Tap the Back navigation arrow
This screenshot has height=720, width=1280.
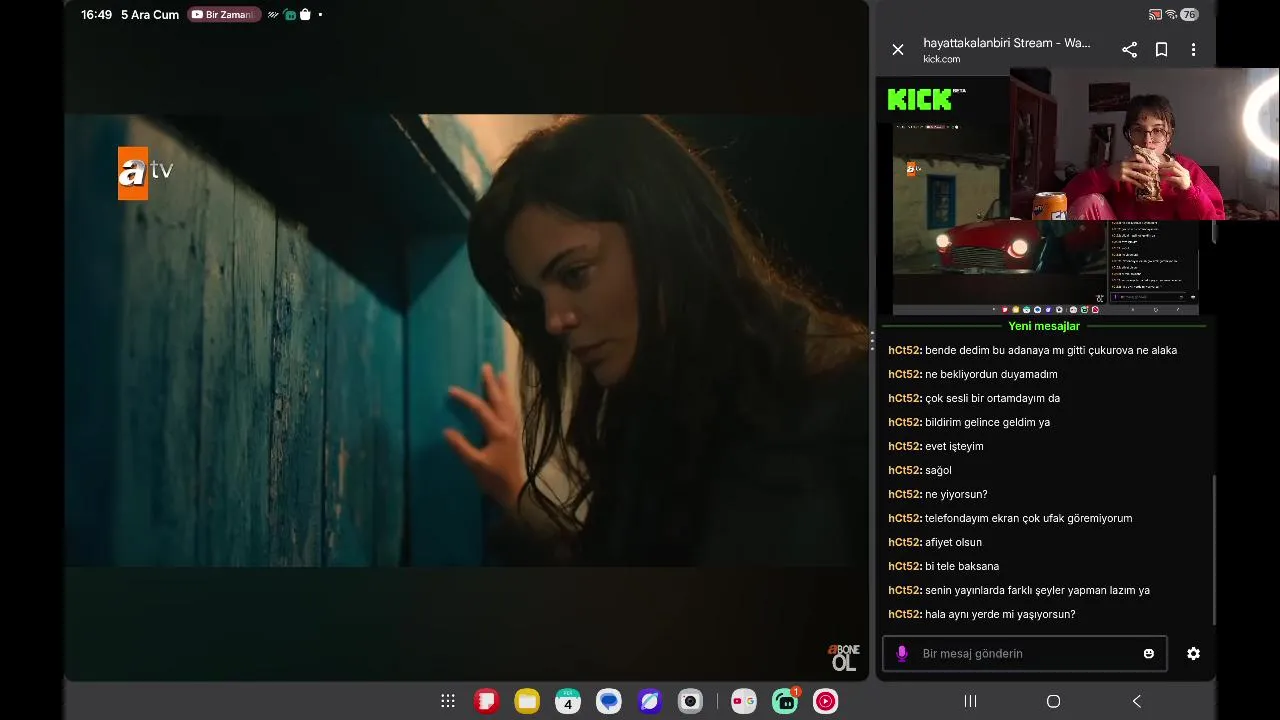click(x=1136, y=702)
